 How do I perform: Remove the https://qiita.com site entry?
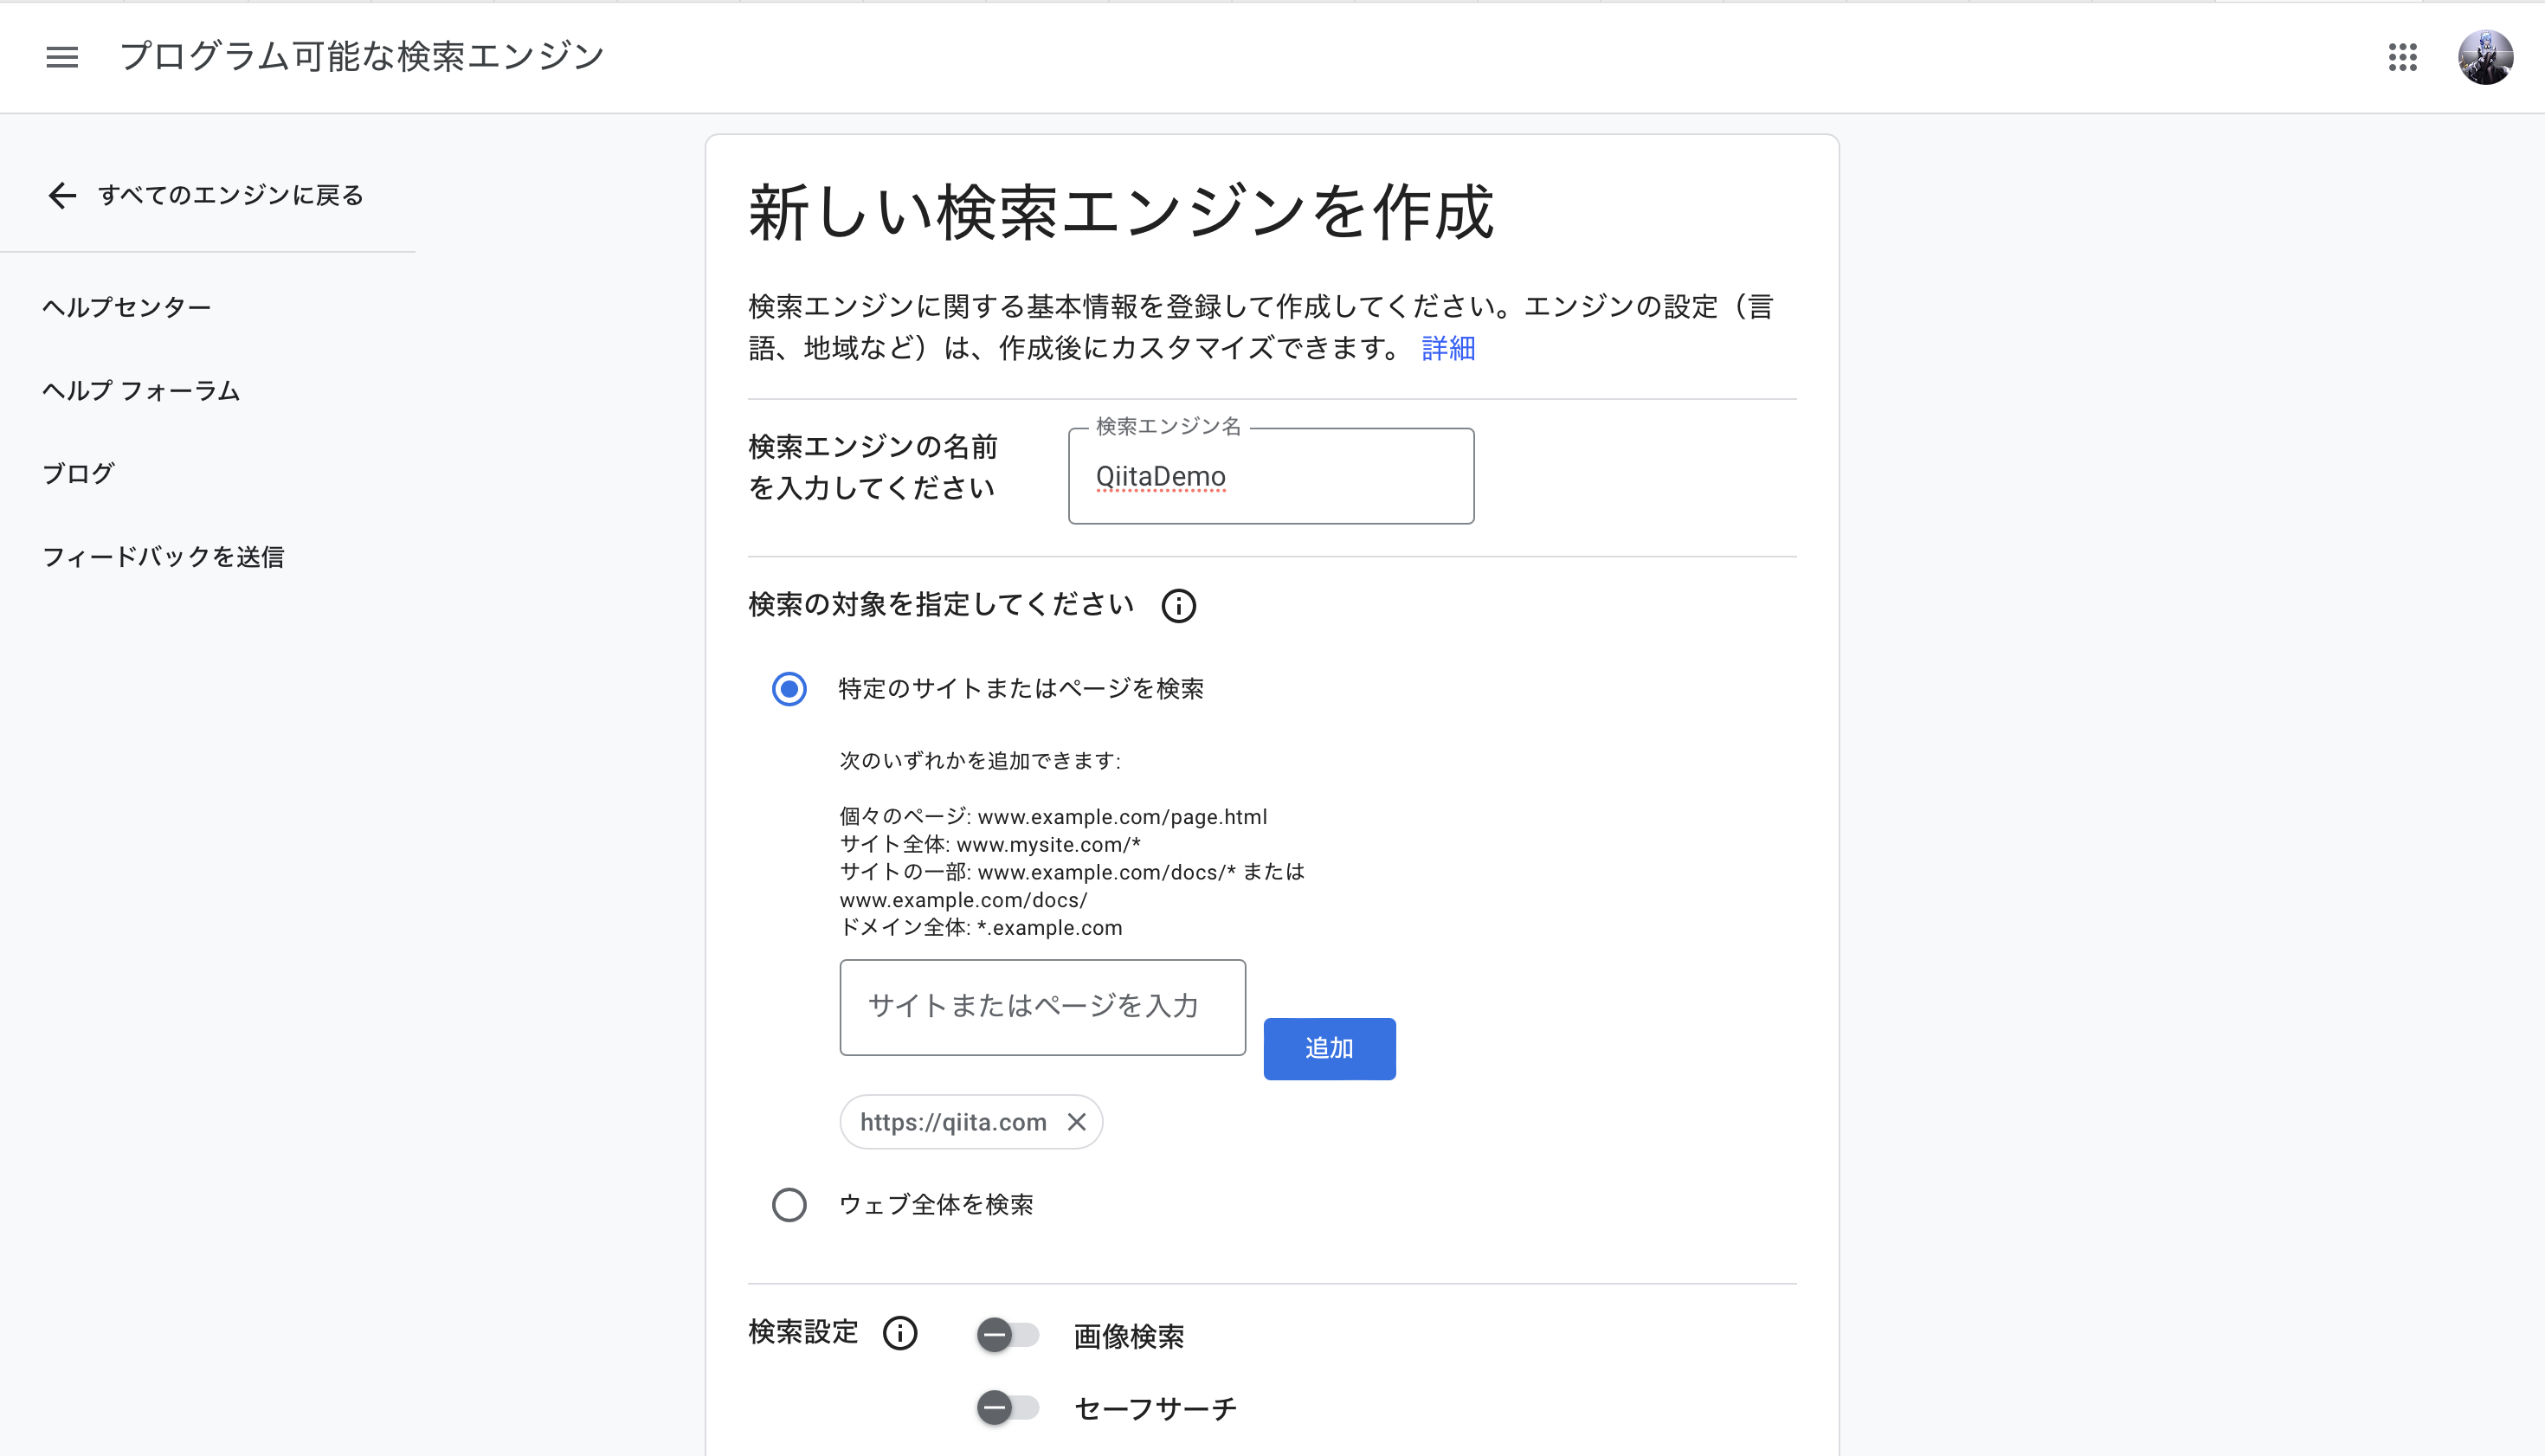pos(1077,1122)
